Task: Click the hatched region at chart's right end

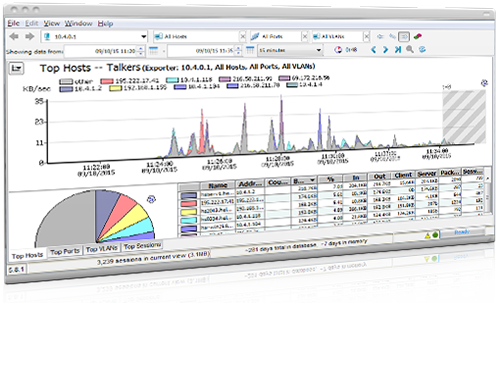Action: (464, 117)
